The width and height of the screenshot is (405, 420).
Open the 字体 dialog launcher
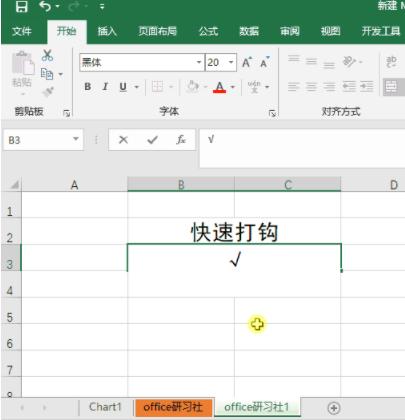click(x=272, y=114)
